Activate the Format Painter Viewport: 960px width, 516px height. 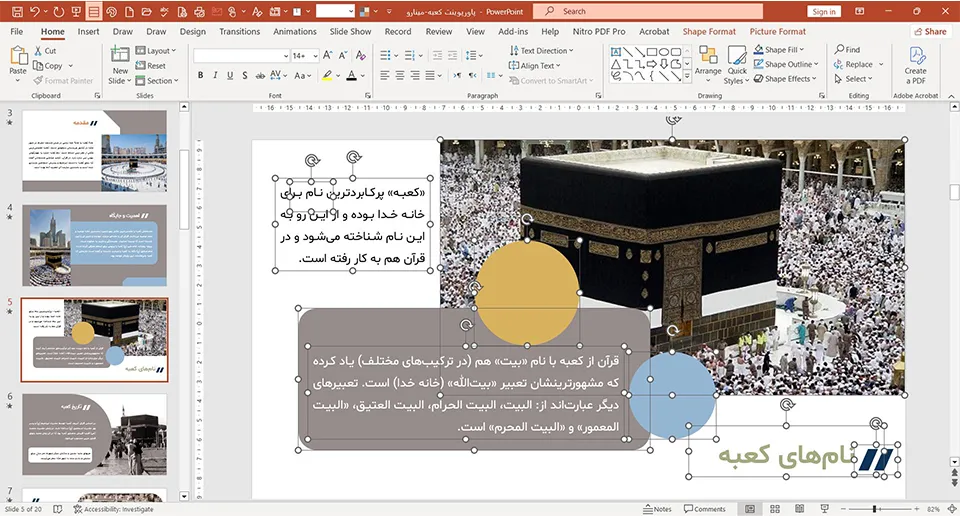[x=63, y=80]
